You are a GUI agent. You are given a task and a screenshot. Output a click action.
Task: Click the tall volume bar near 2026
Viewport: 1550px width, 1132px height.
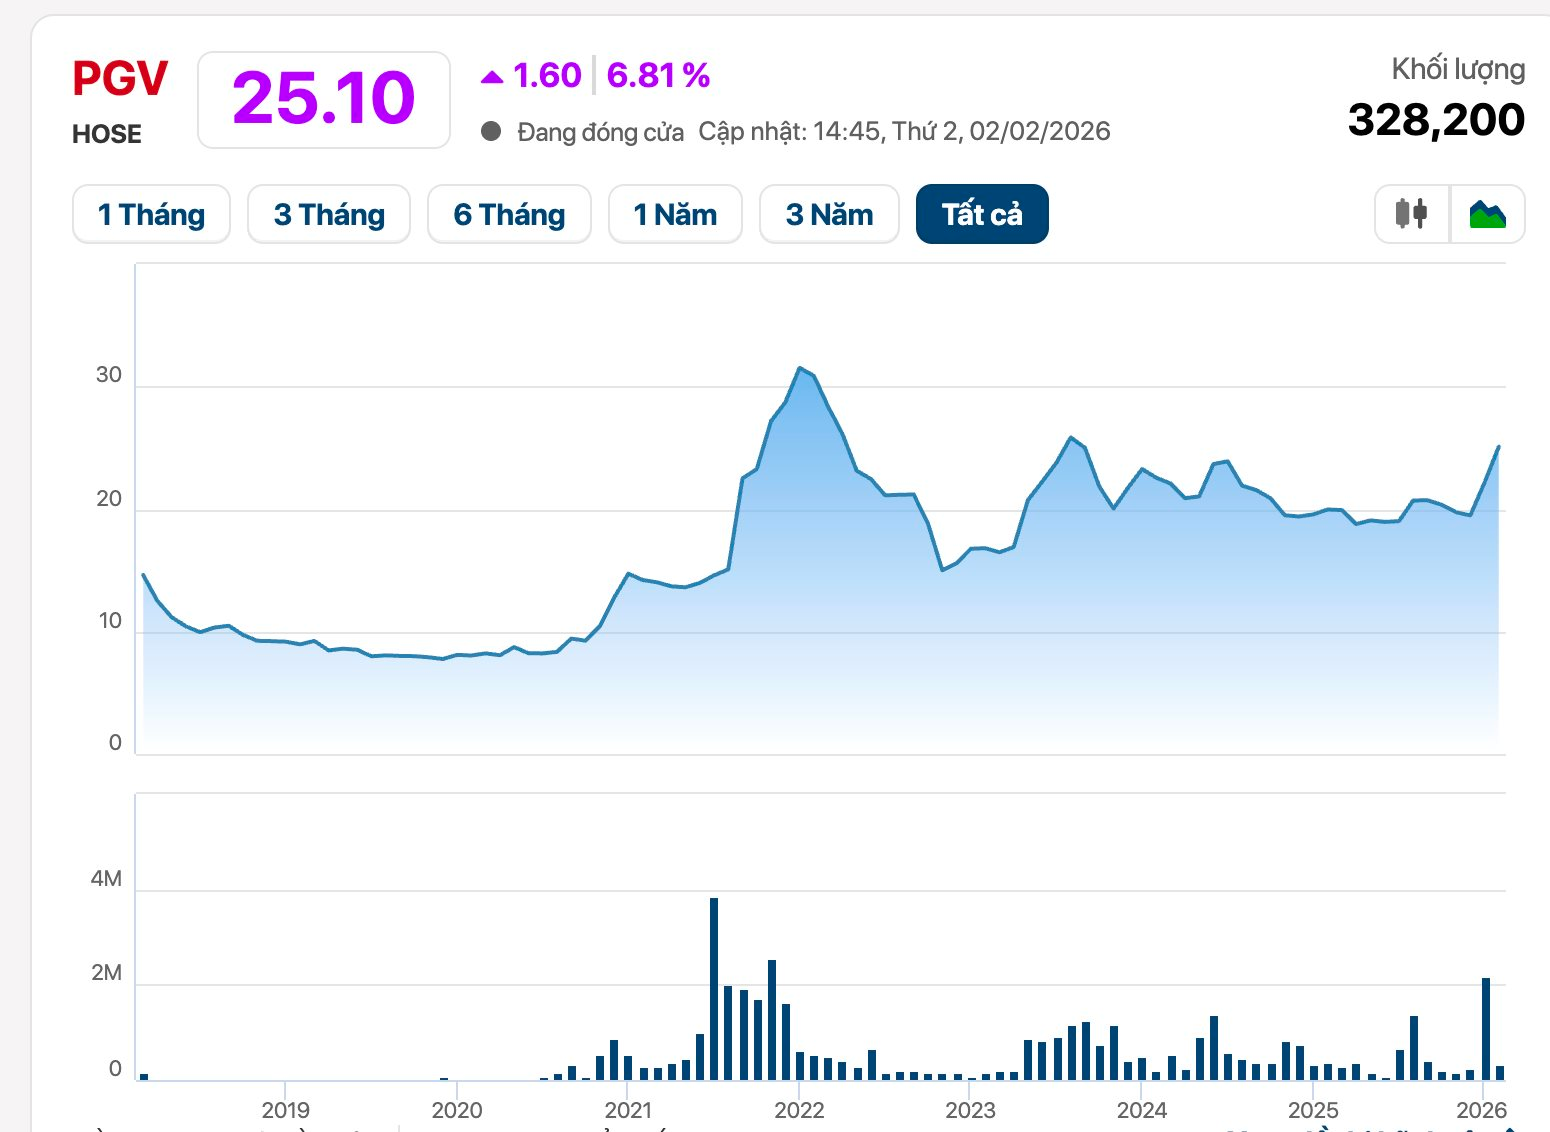tap(1486, 1028)
